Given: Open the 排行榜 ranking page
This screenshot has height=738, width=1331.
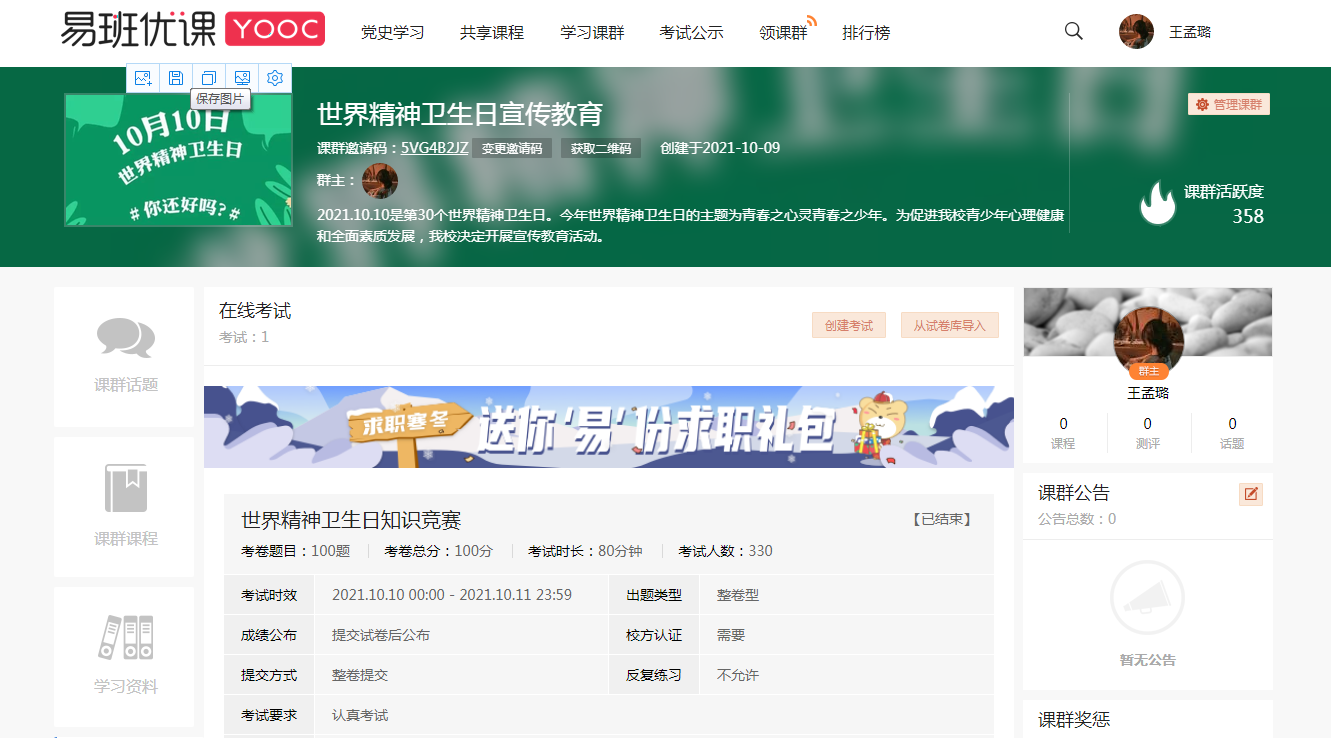Looking at the screenshot, I should click(x=866, y=33).
